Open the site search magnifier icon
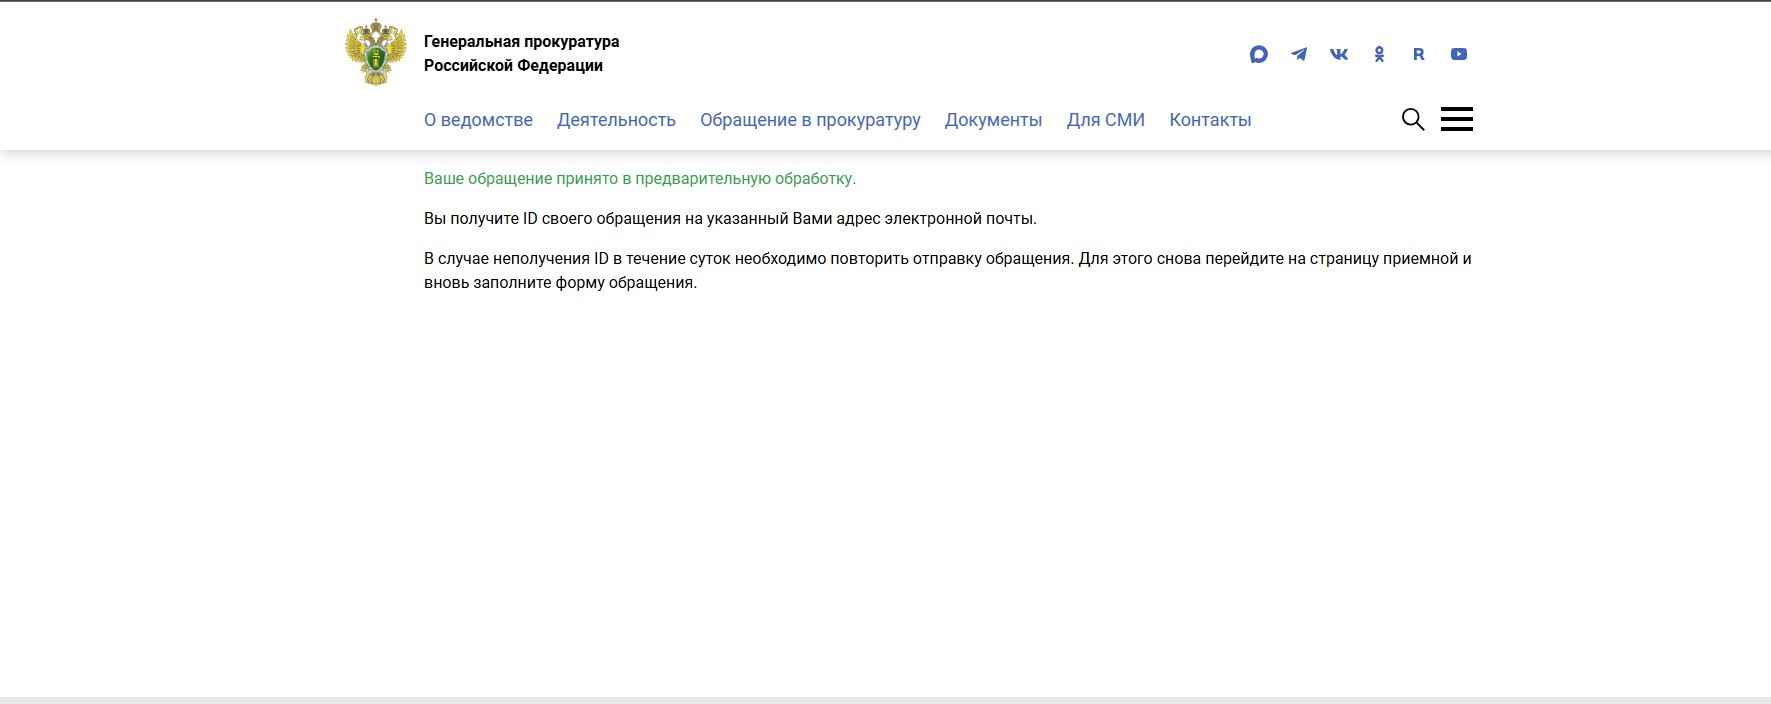1771x704 pixels. click(1413, 119)
